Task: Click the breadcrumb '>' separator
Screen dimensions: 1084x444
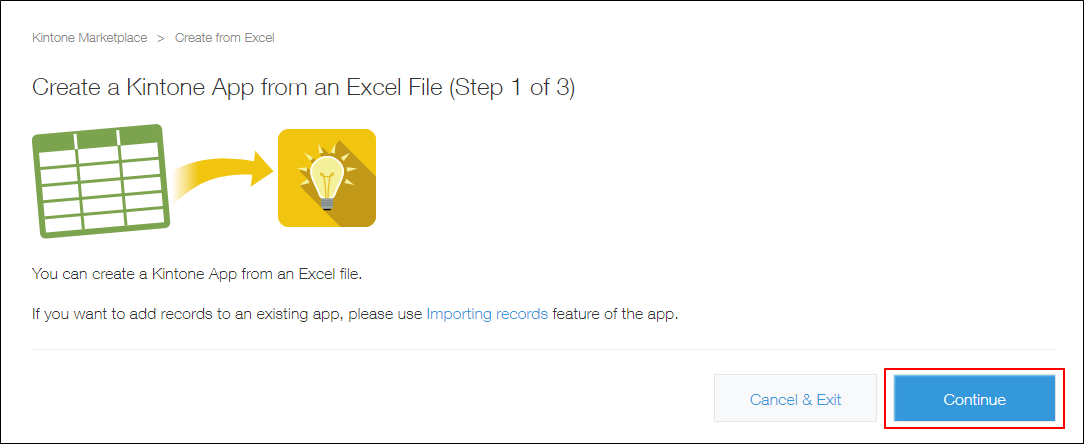Action: [161, 38]
